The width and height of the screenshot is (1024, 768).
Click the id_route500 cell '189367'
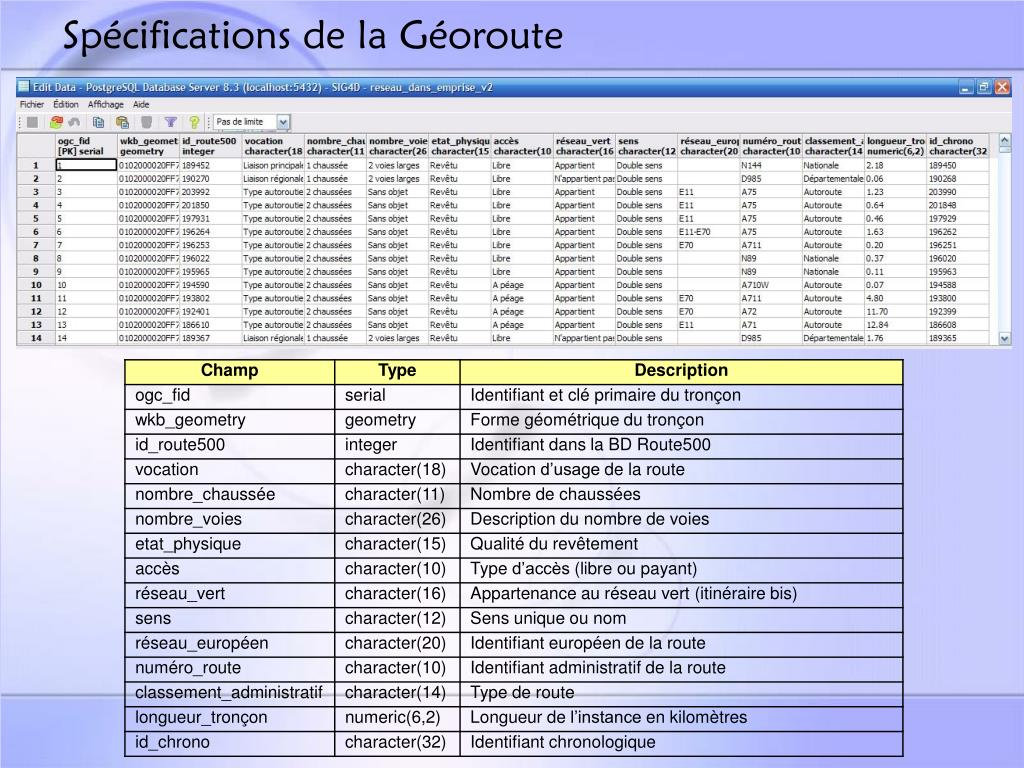(210, 338)
